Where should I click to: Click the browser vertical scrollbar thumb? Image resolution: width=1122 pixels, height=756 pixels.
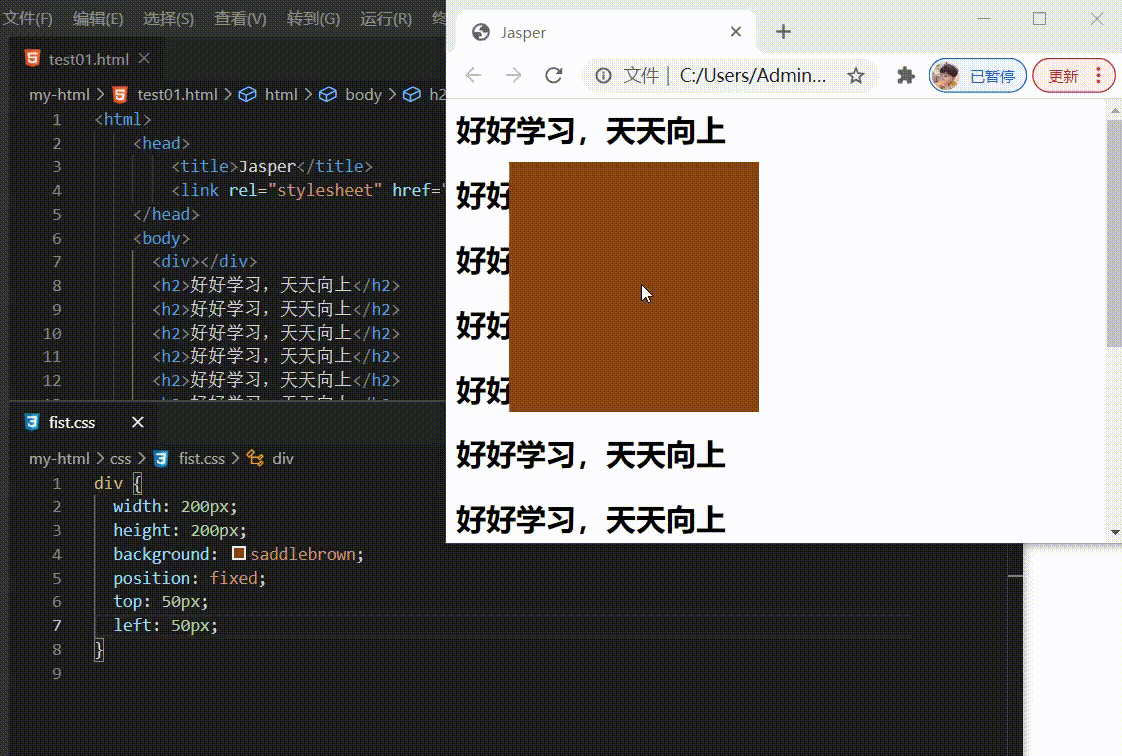click(1114, 233)
